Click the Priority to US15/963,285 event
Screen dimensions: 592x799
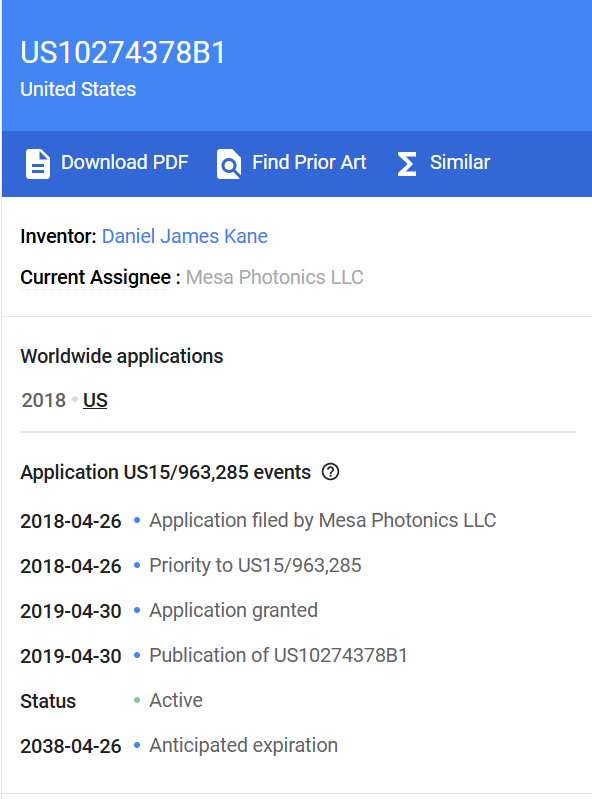click(255, 566)
